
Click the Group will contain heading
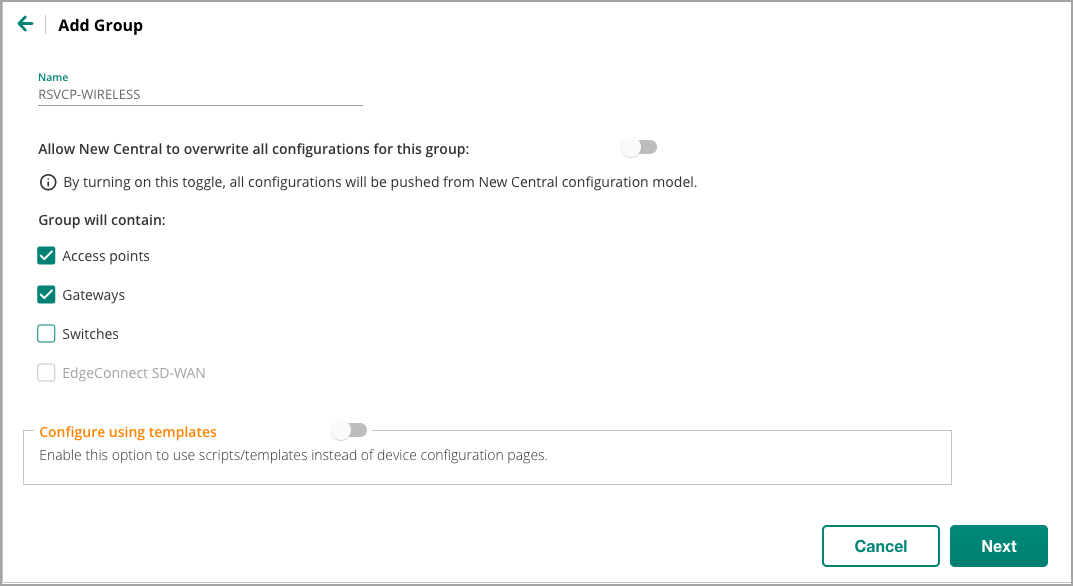102,220
